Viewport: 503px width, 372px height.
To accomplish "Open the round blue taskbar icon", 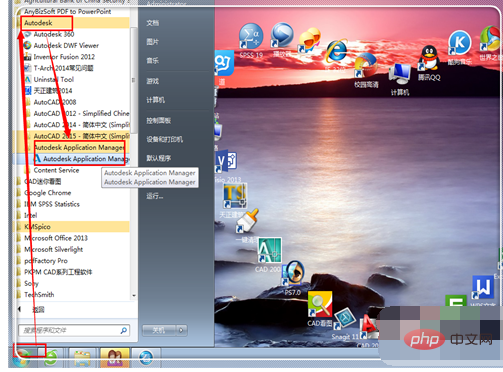I will [146, 358].
